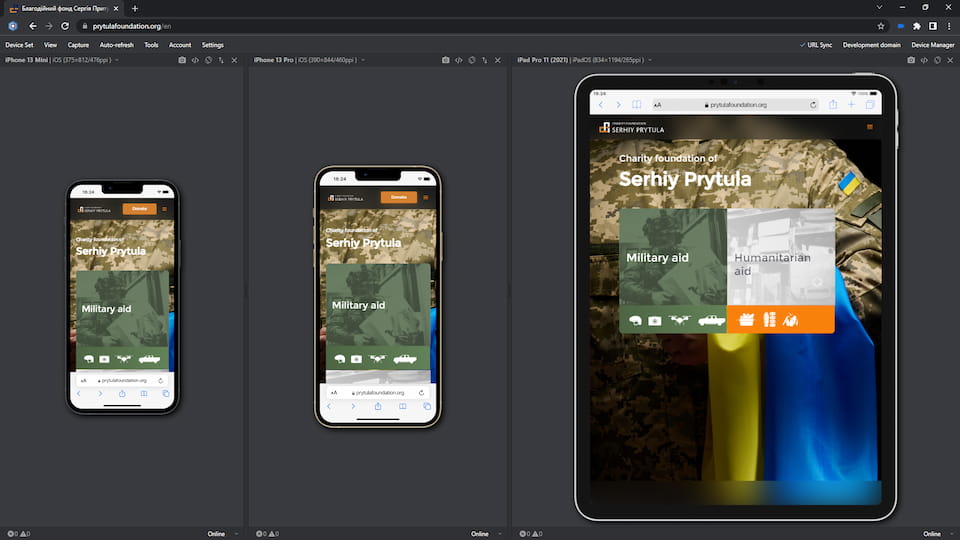
Task: Open the Auto-refresh menu
Action: tap(116, 45)
